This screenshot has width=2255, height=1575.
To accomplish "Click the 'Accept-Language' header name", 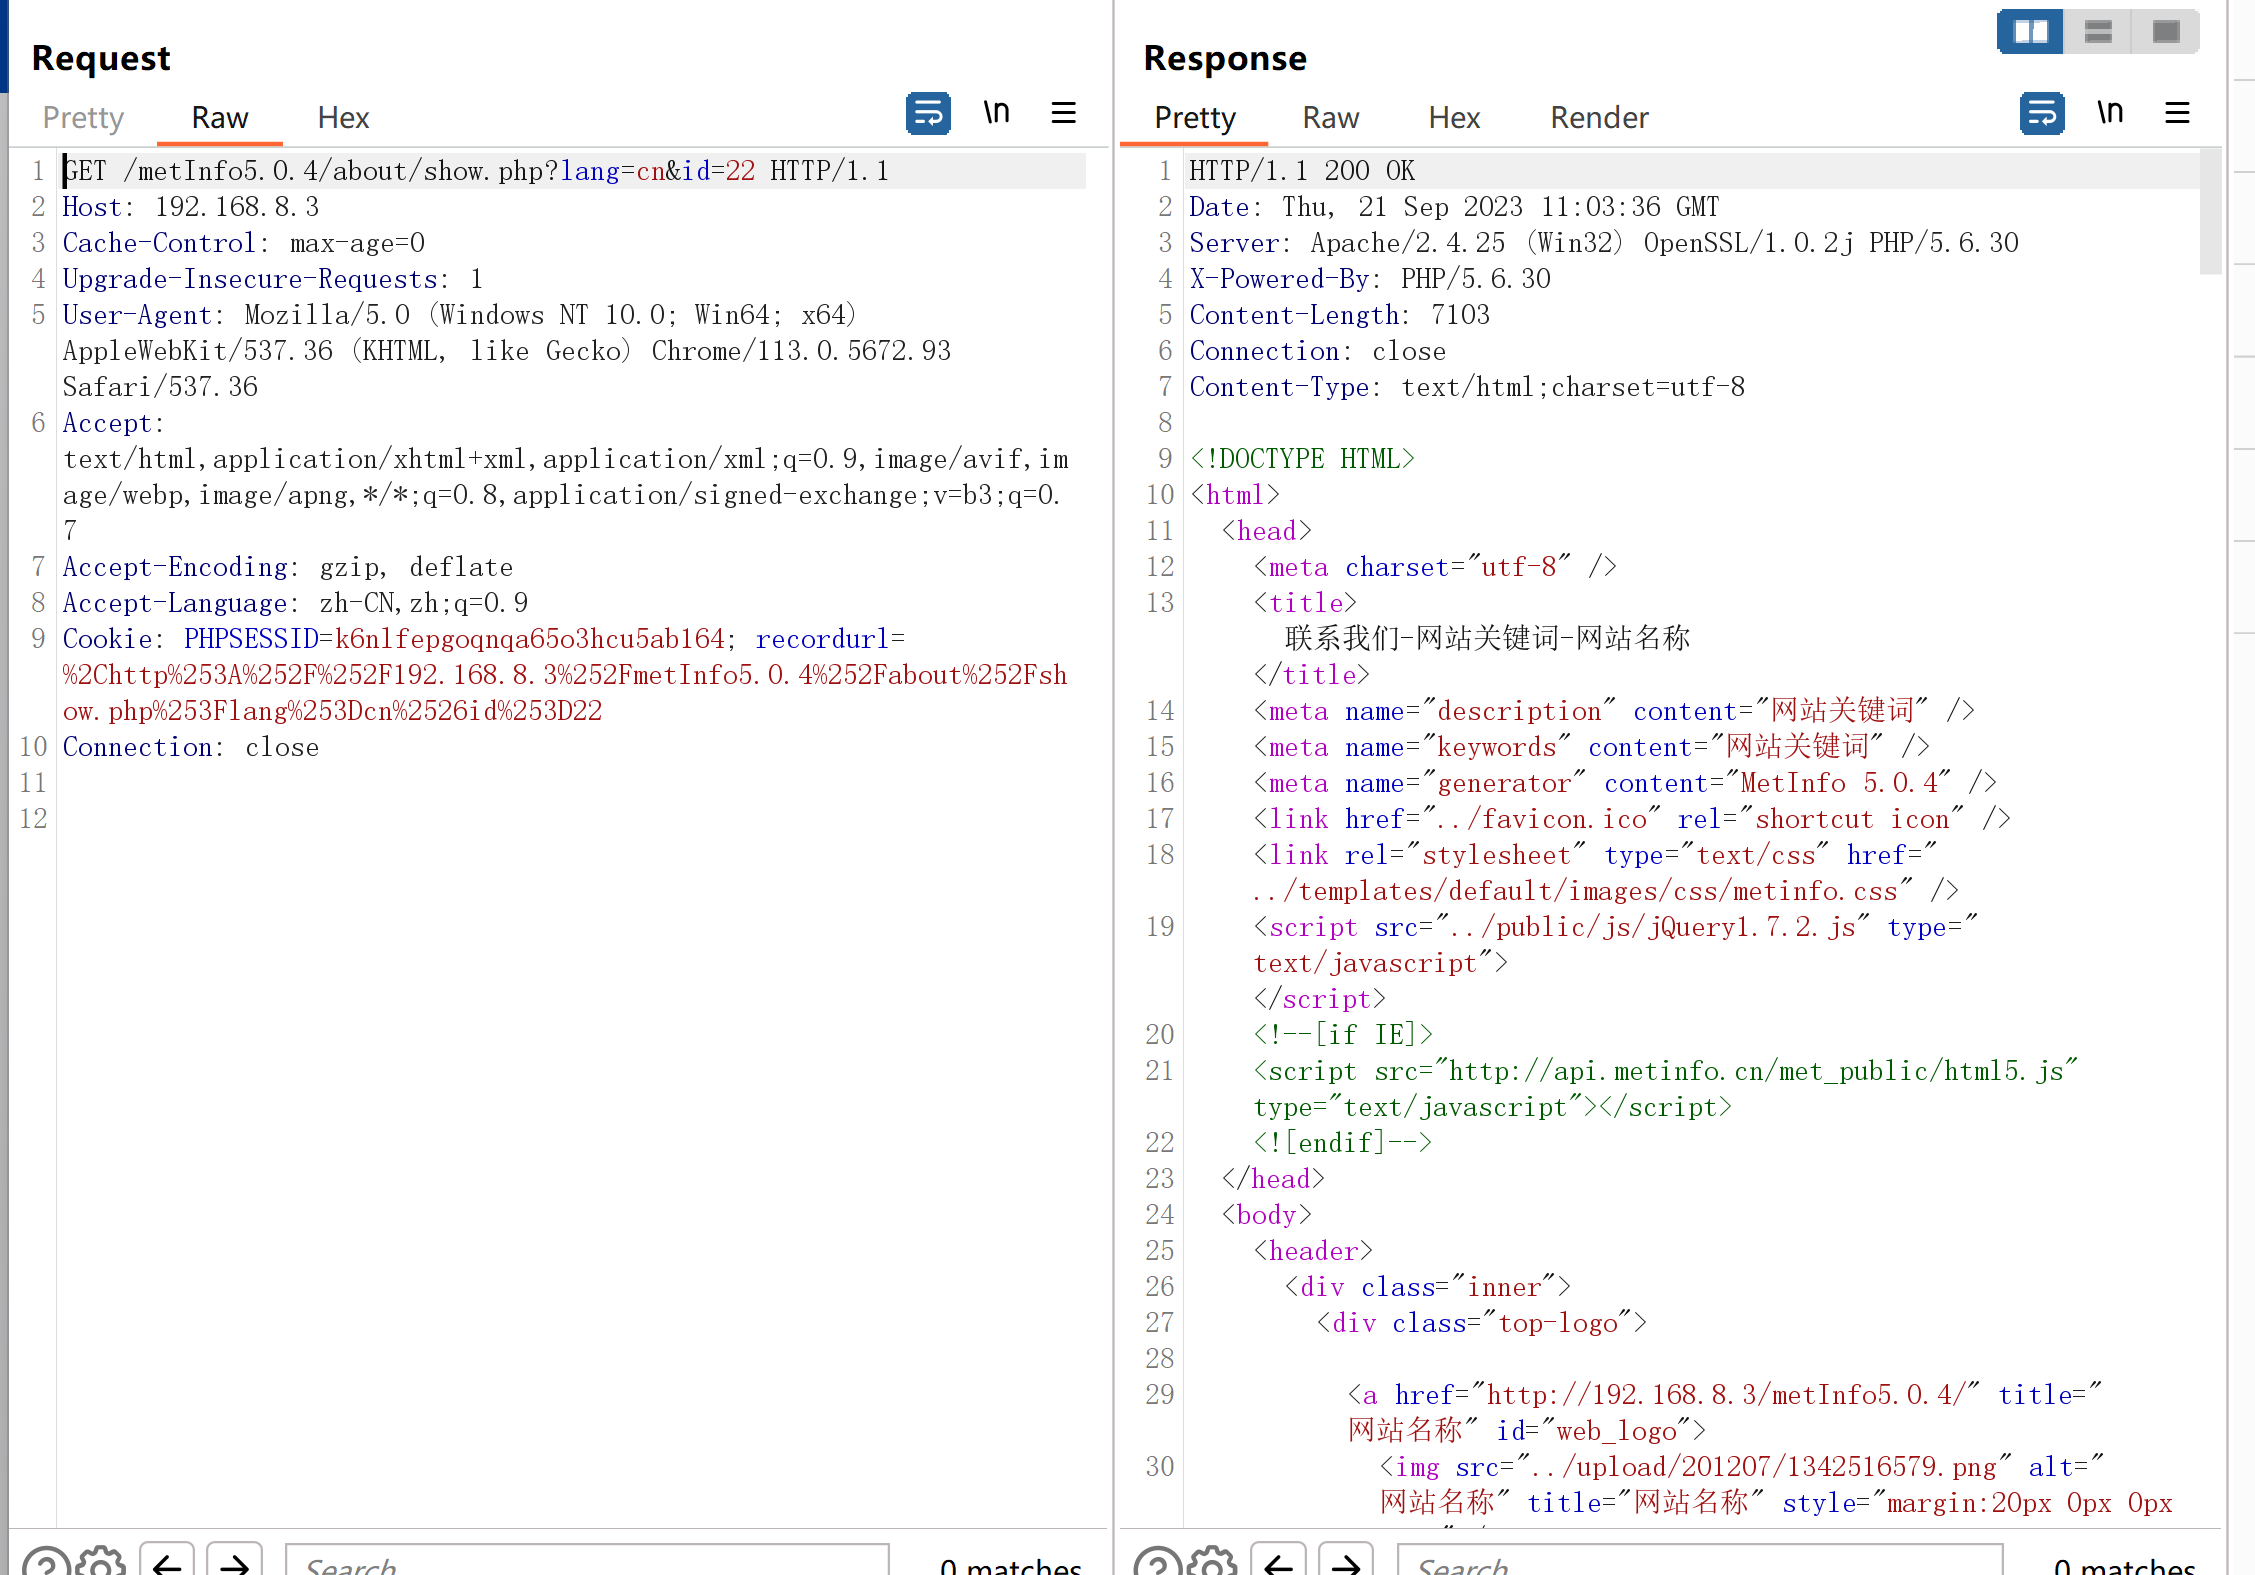I will coord(175,603).
